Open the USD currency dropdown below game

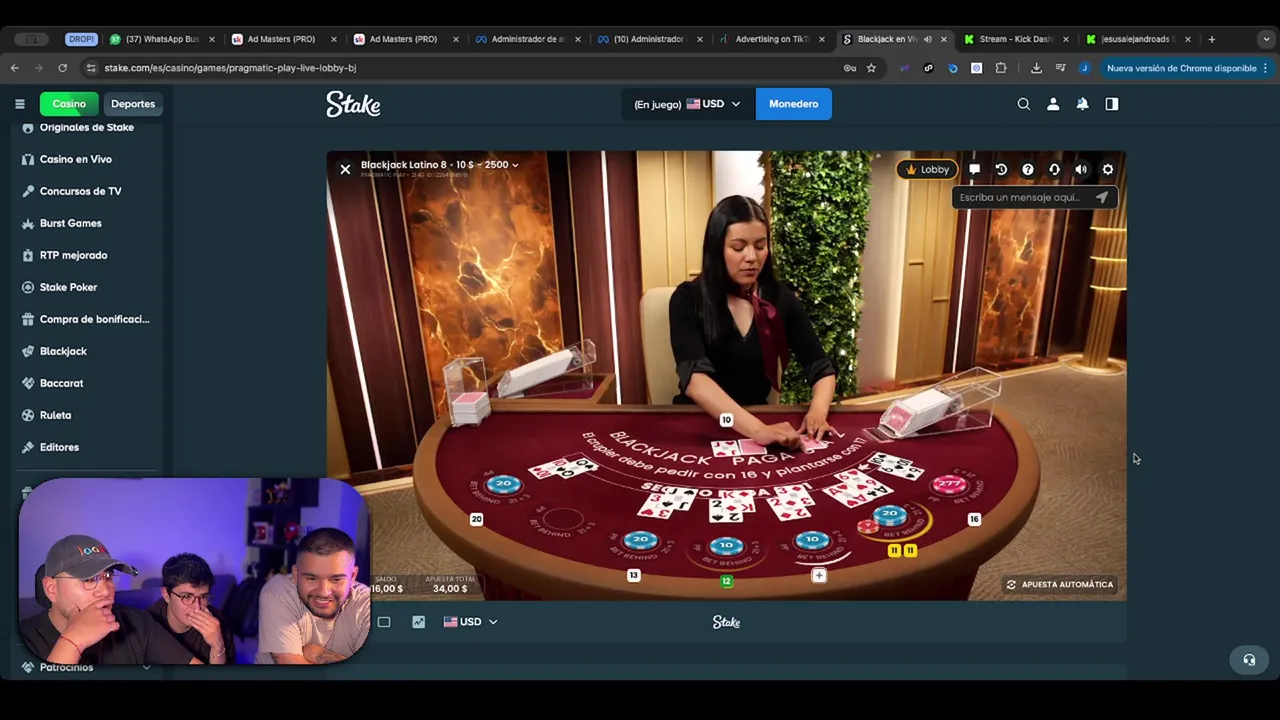click(470, 622)
